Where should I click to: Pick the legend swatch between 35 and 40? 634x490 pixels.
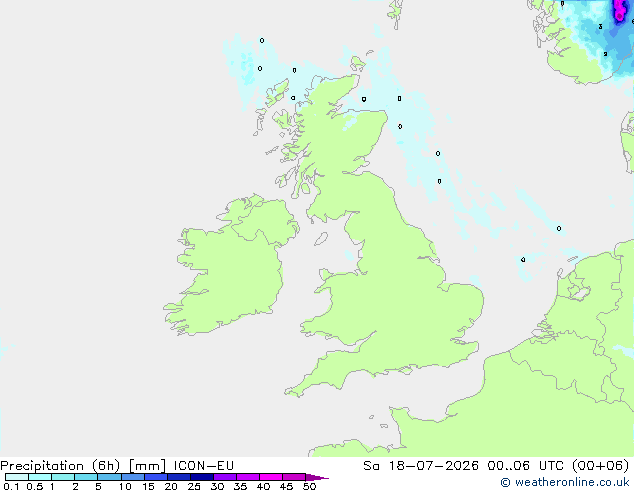pos(248,477)
